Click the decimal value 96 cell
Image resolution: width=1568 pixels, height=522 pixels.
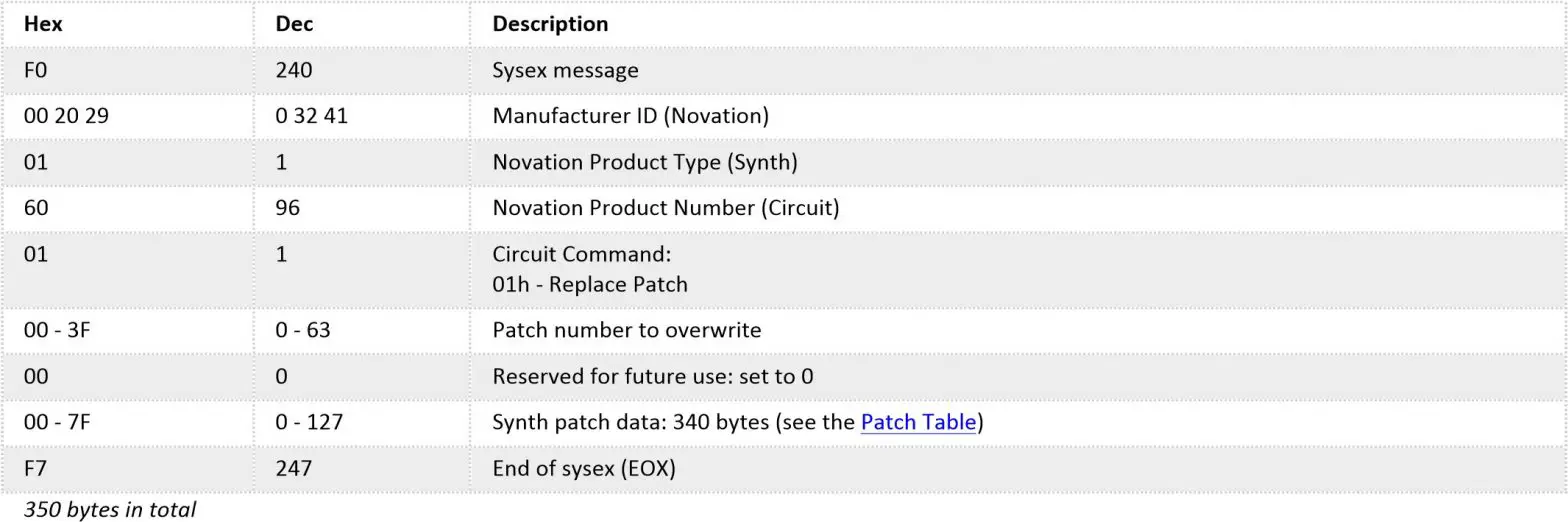point(287,208)
